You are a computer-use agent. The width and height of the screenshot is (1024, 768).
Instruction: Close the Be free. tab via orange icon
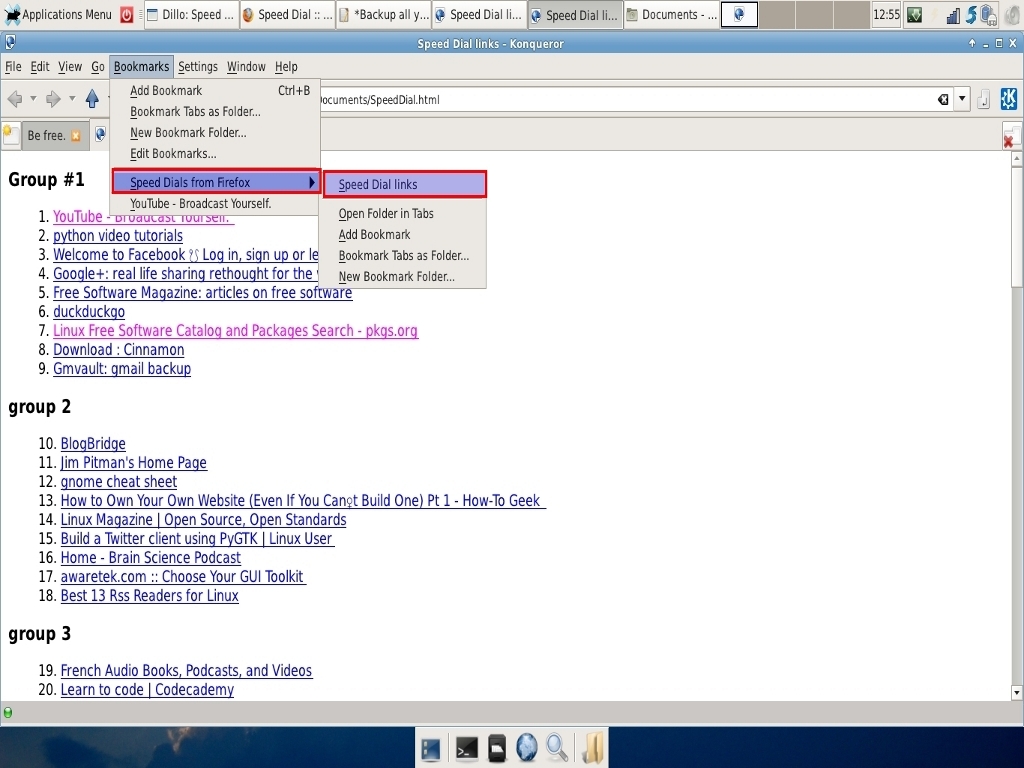tap(76, 136)
